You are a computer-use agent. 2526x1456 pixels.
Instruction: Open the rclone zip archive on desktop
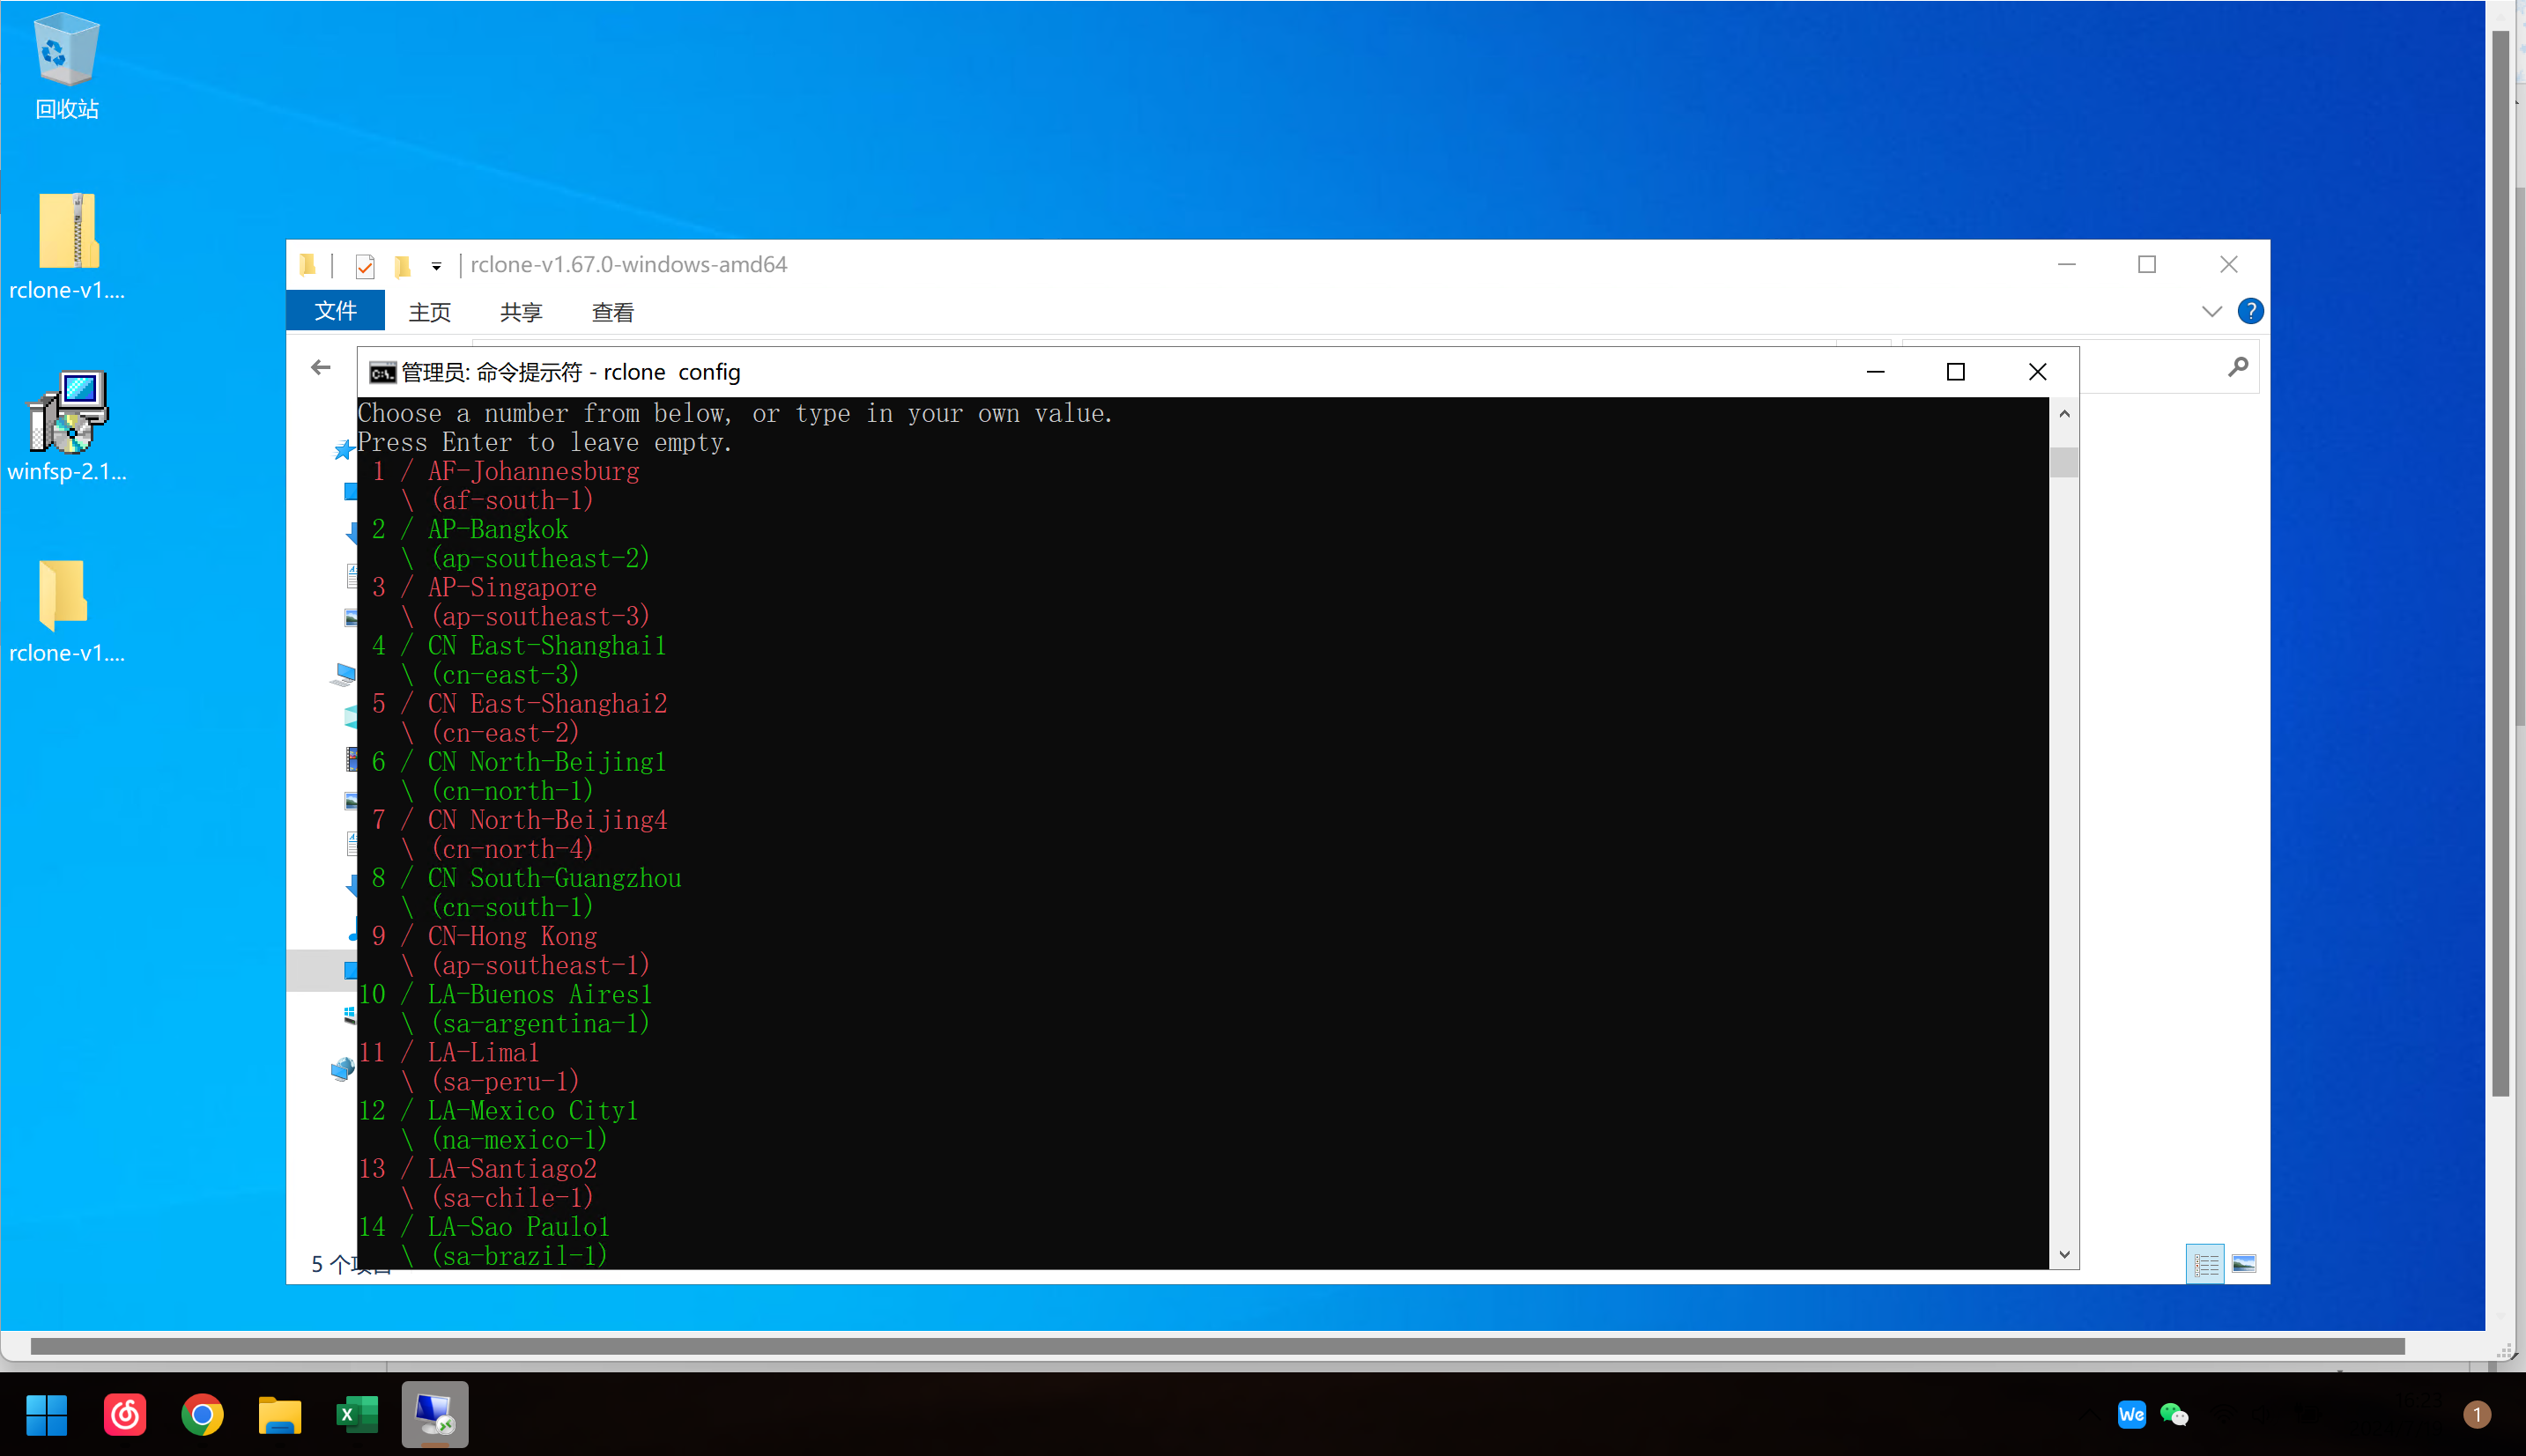[x=67, y=231]
